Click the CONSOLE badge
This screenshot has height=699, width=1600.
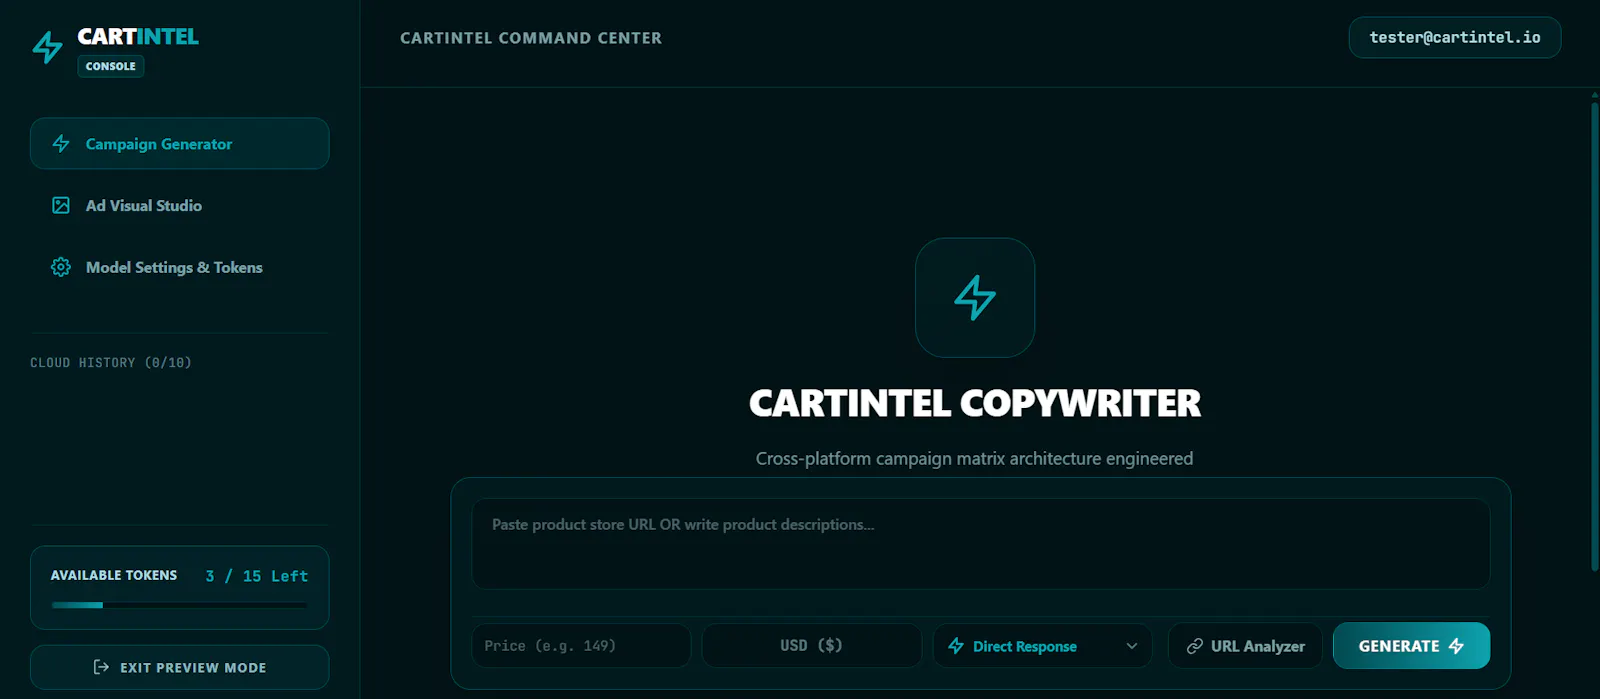point(111,66)
